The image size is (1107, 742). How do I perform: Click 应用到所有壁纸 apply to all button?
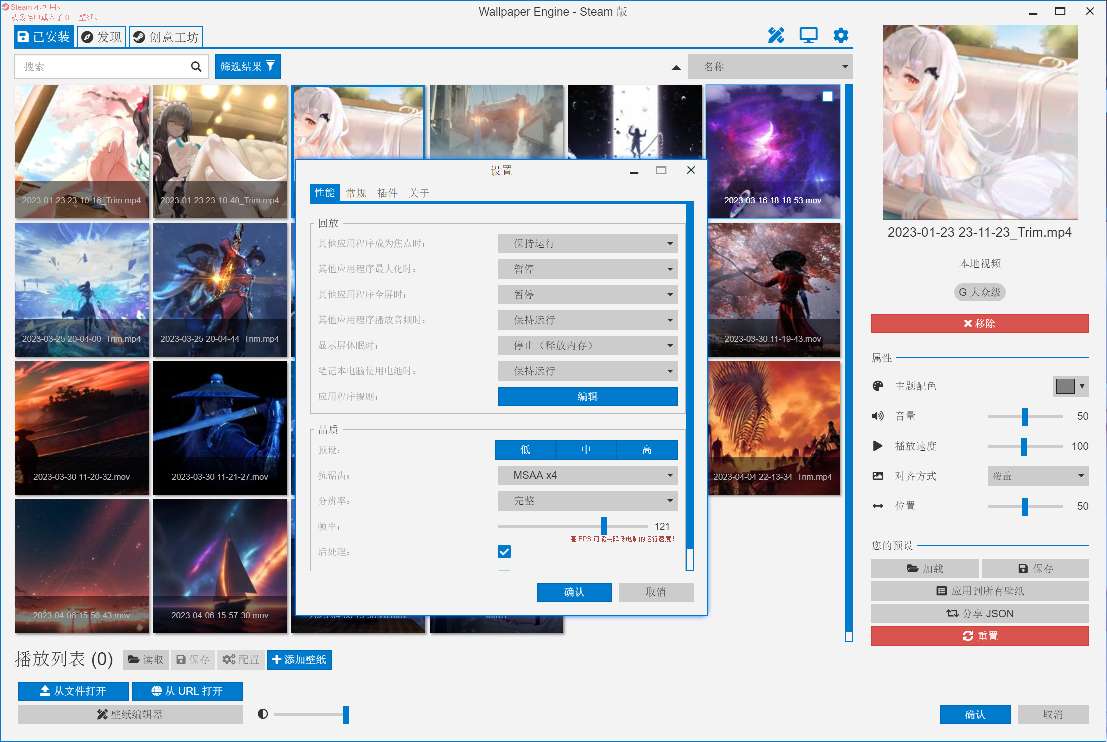pyautogui.click(x=980, y=591)
